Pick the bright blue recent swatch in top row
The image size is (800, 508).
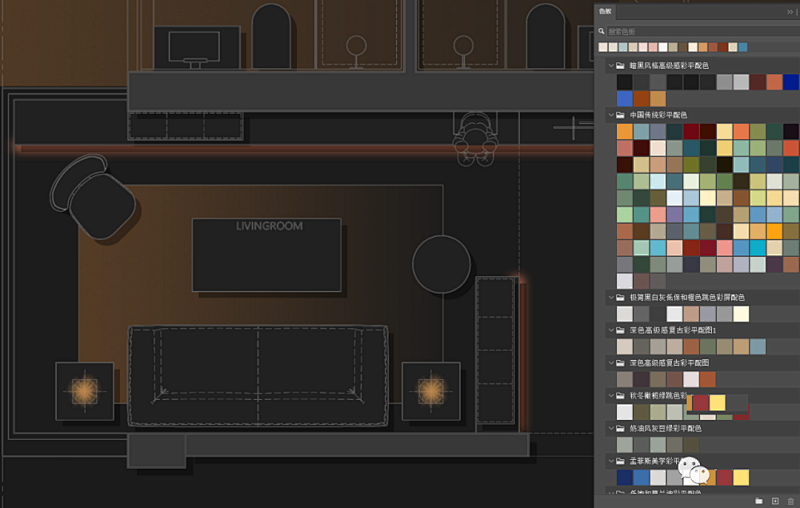click(x=743, y=47)
